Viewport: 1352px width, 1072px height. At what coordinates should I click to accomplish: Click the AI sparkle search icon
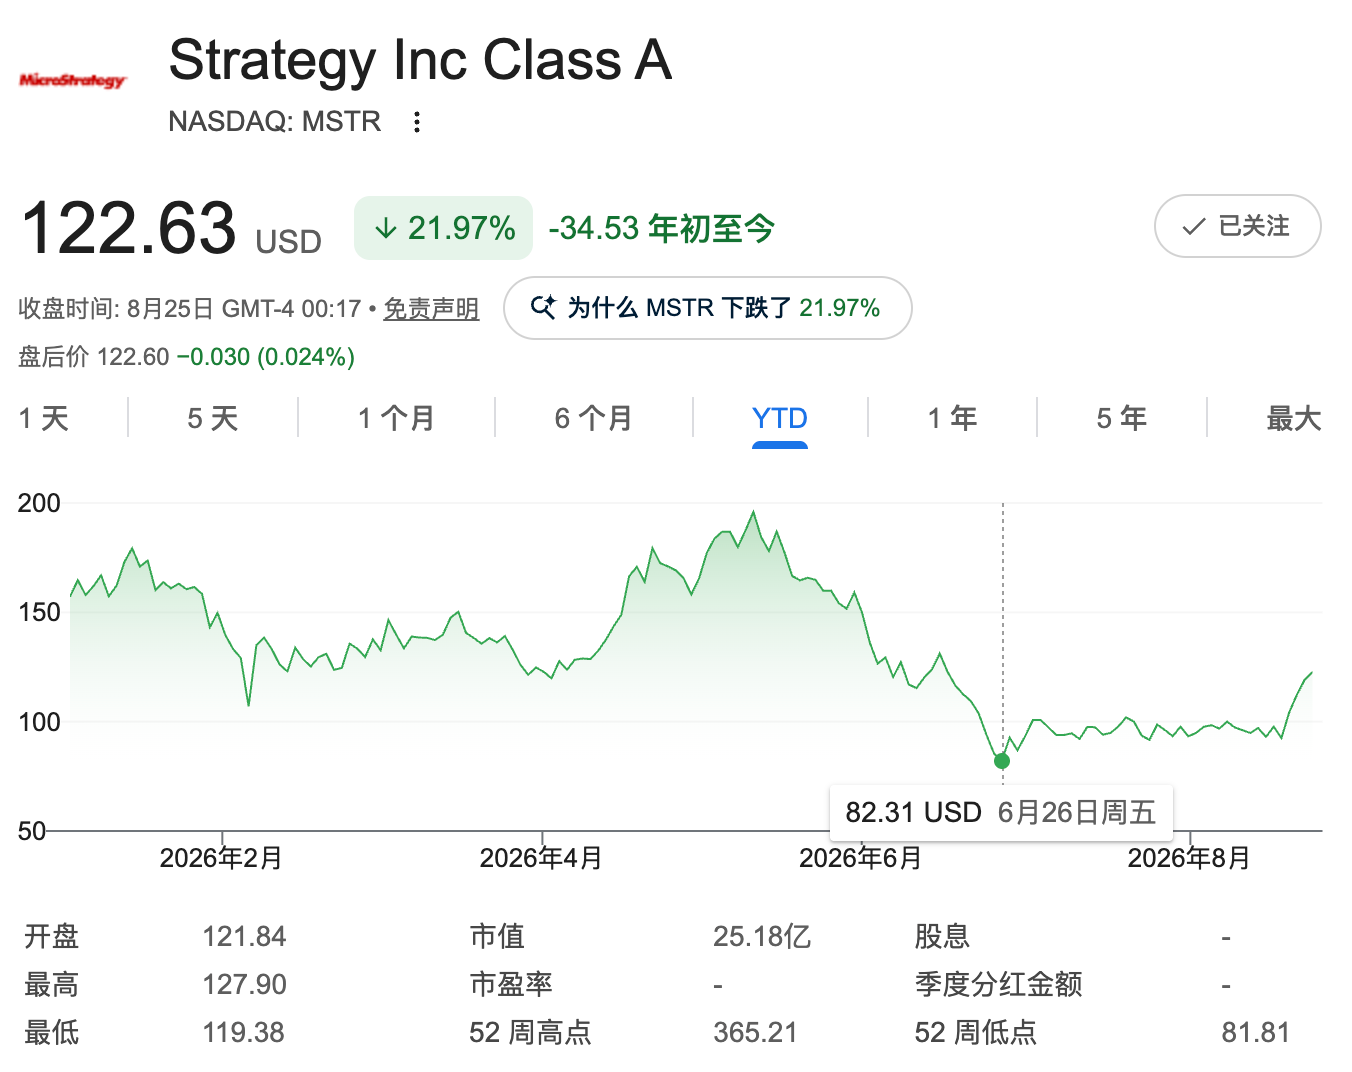(x=543, y=307)
